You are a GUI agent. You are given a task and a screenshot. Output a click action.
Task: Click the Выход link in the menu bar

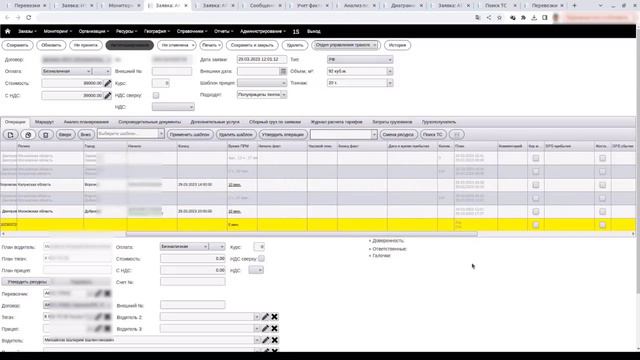pyautogui.click(x=313, y=31)
